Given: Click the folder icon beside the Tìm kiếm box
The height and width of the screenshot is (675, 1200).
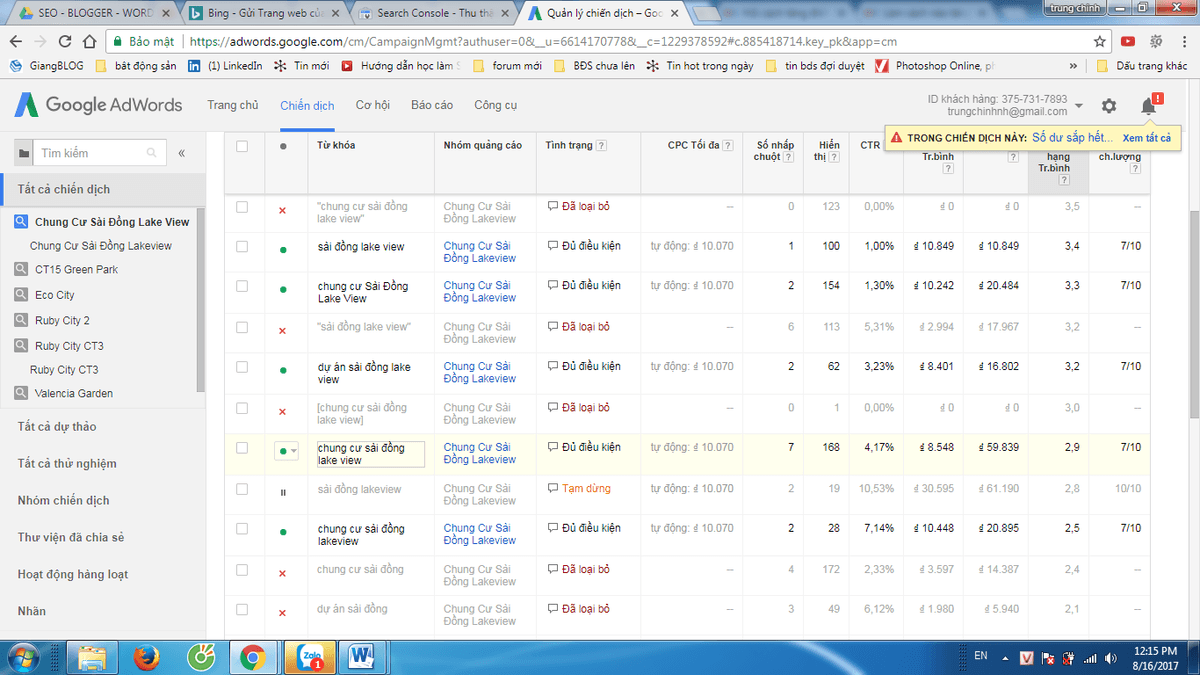Looking at the screenshot, I should [x=23, y=153].
